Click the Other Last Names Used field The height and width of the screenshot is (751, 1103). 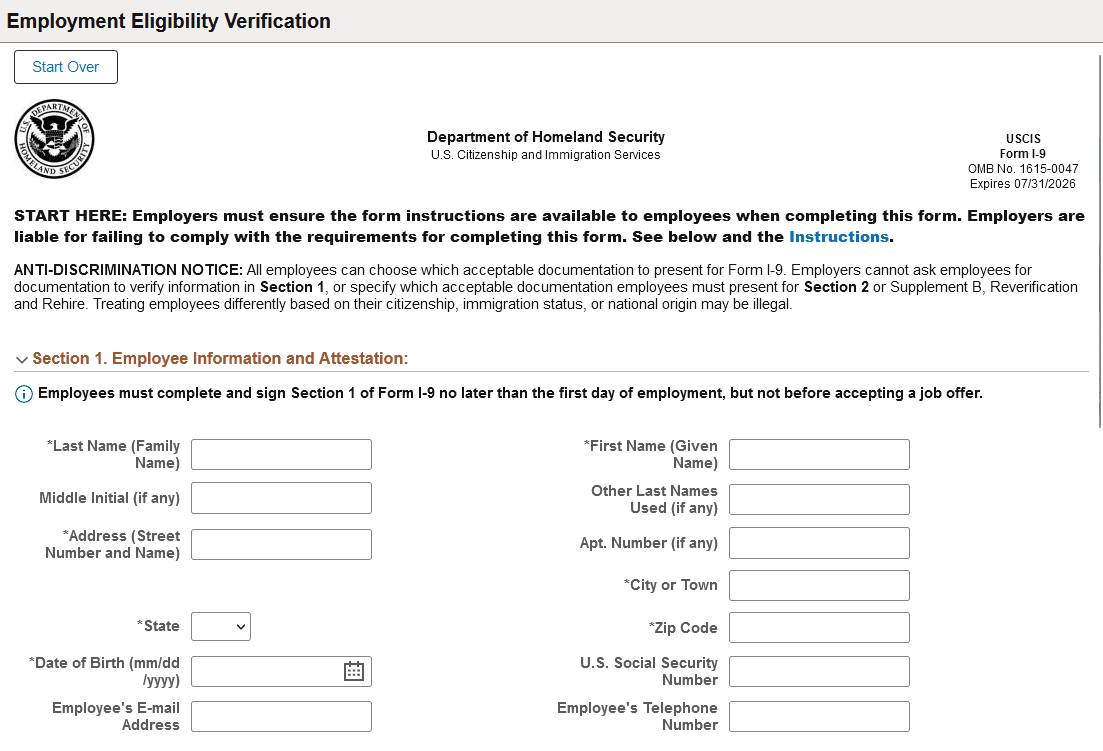click(818, 499)
